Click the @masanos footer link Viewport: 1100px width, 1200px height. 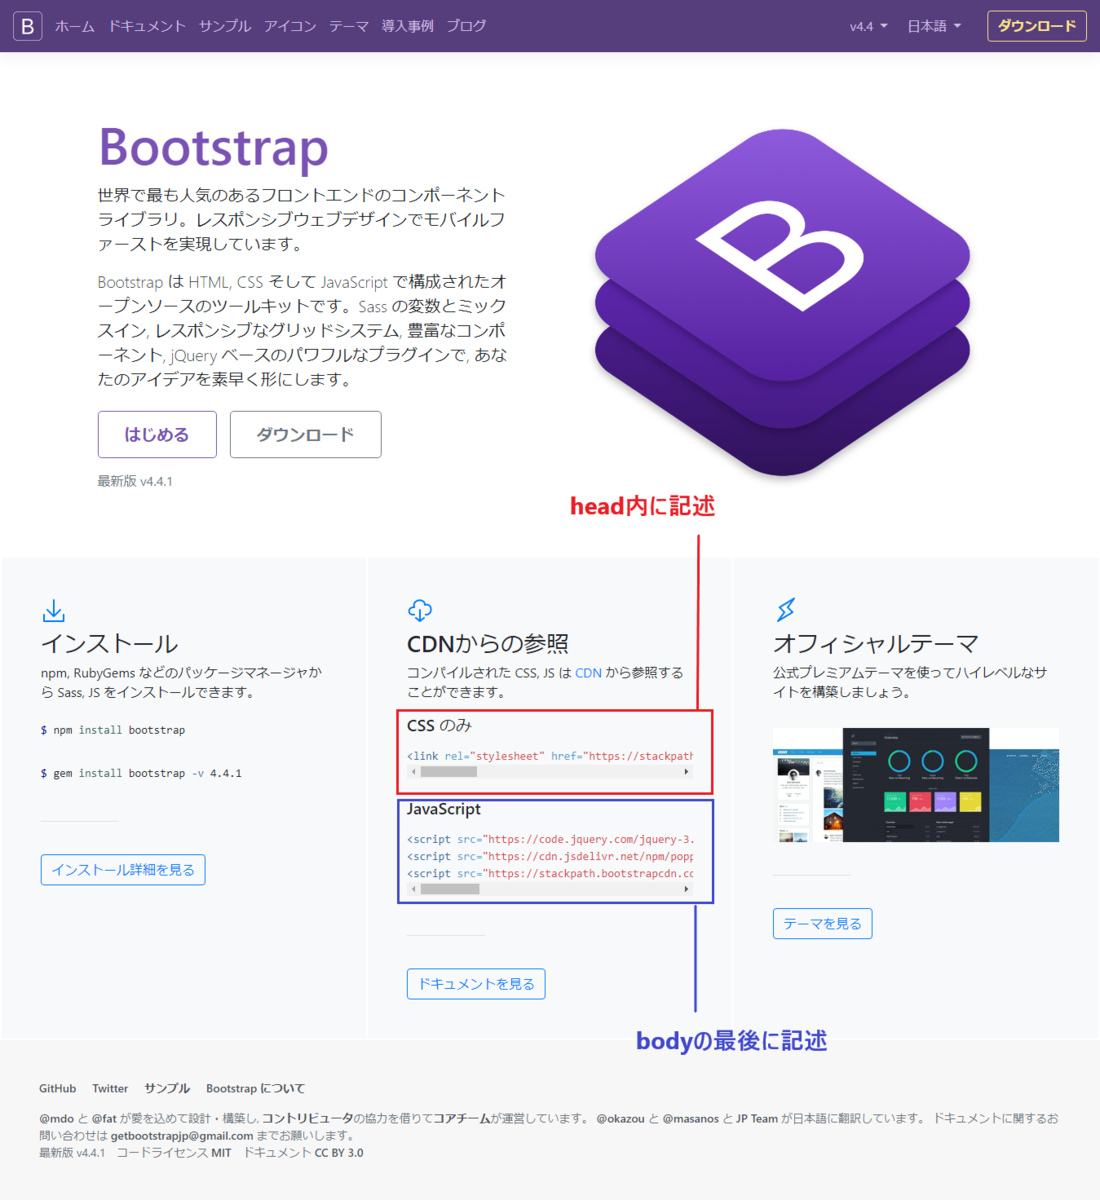tap(690, 1119)
